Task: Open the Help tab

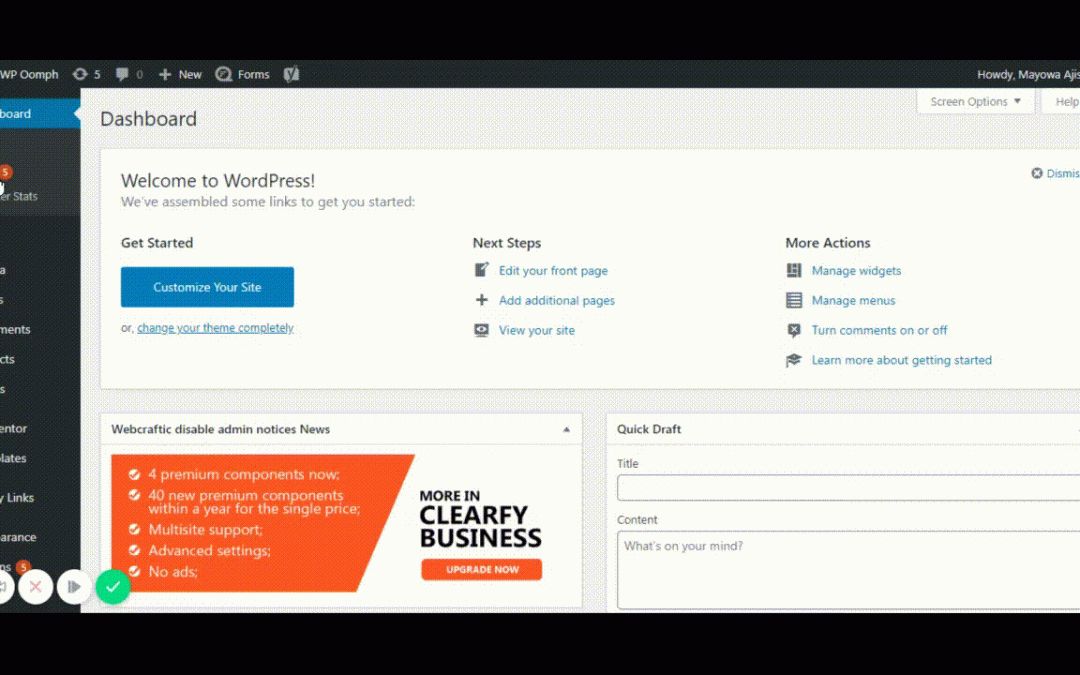Action: 1061,101
